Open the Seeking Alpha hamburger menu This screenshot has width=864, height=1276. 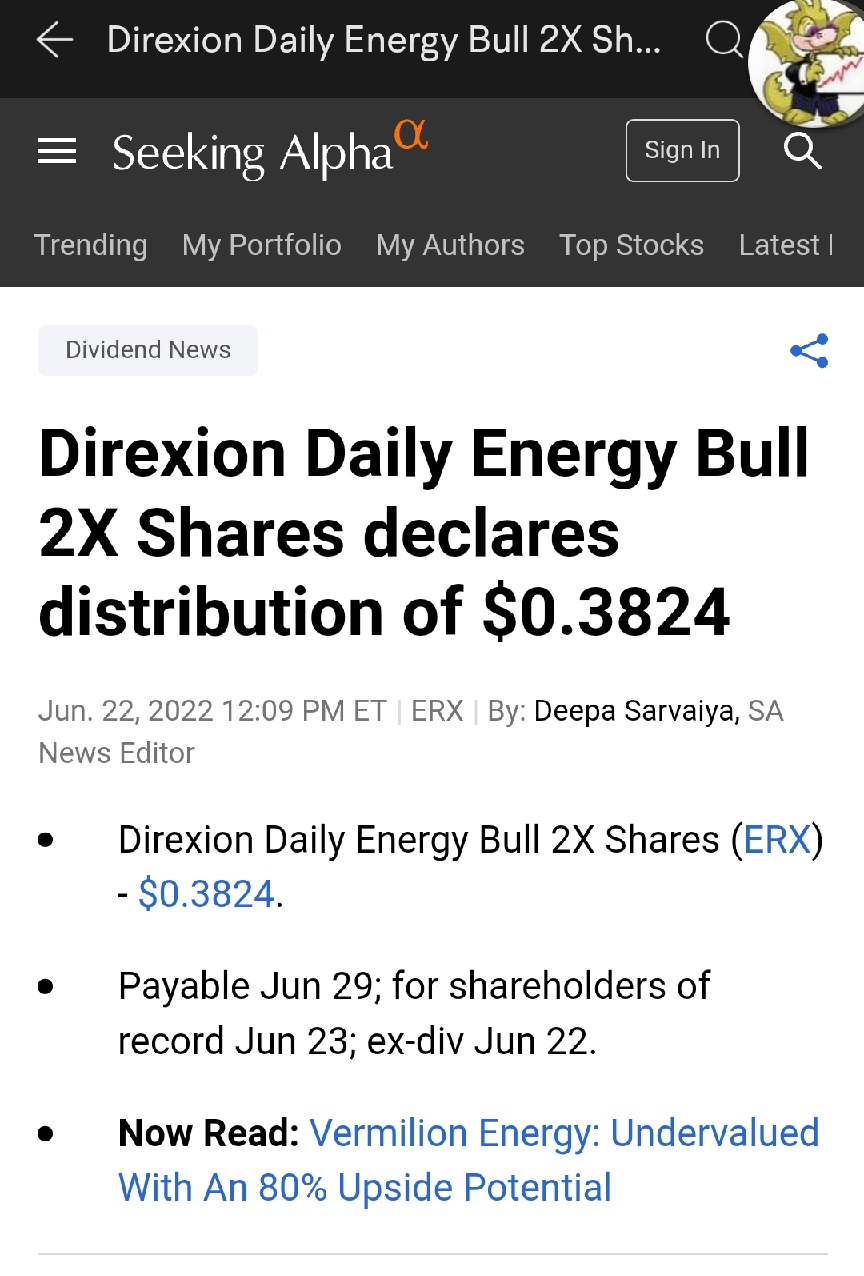click(57, 151)
